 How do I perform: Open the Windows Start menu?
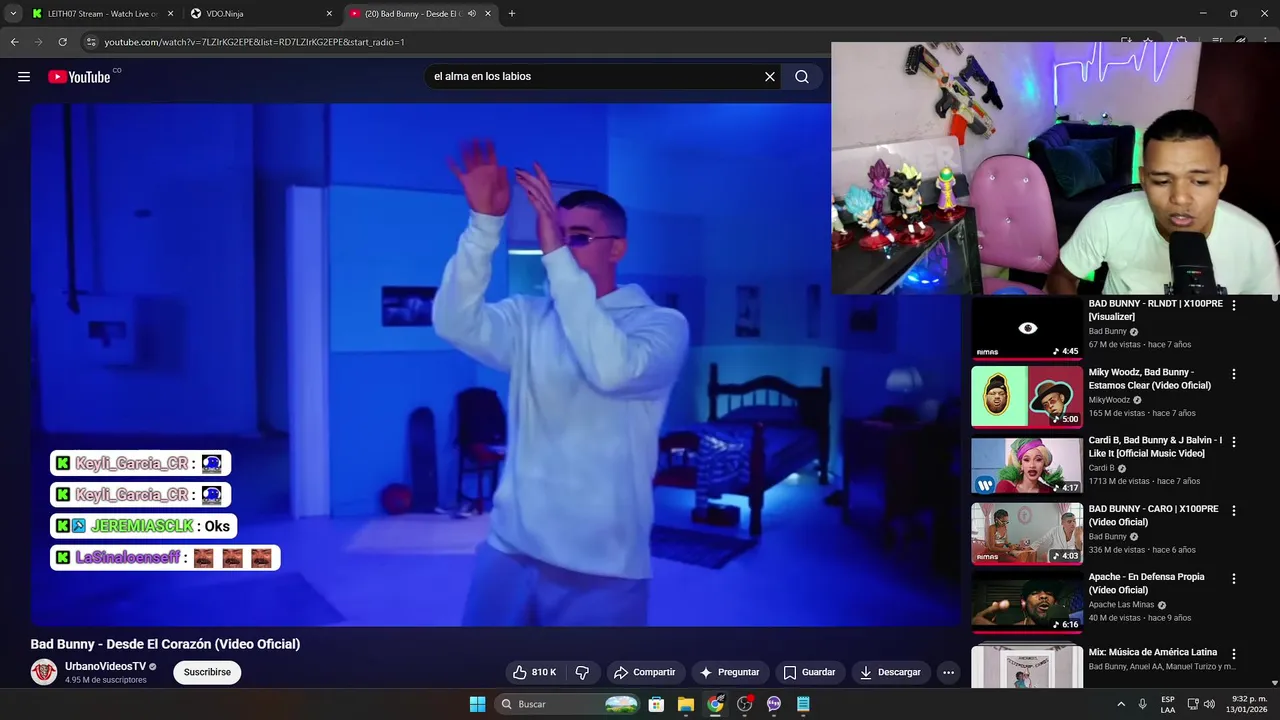click(x=477, y=704)
